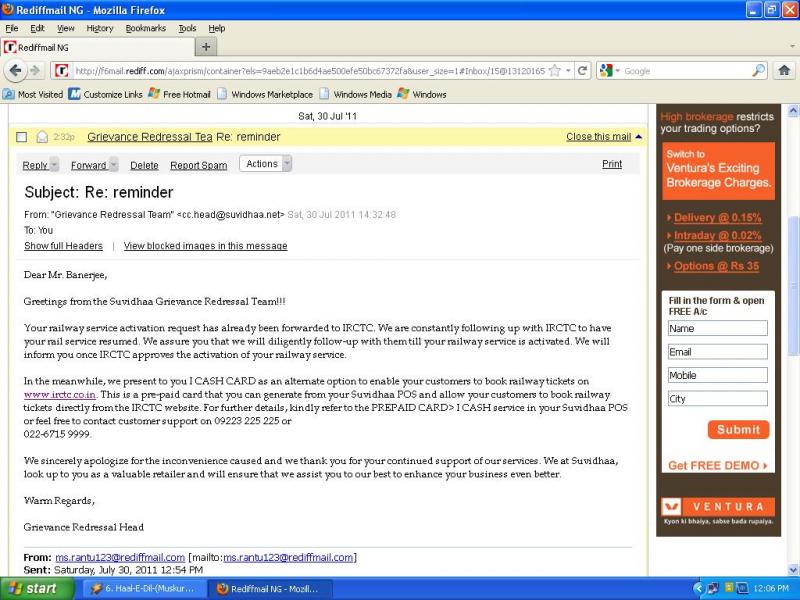Open the Firefox home page icon
The width and height of the screenshot is (800, 600).
tap(784, 70)
